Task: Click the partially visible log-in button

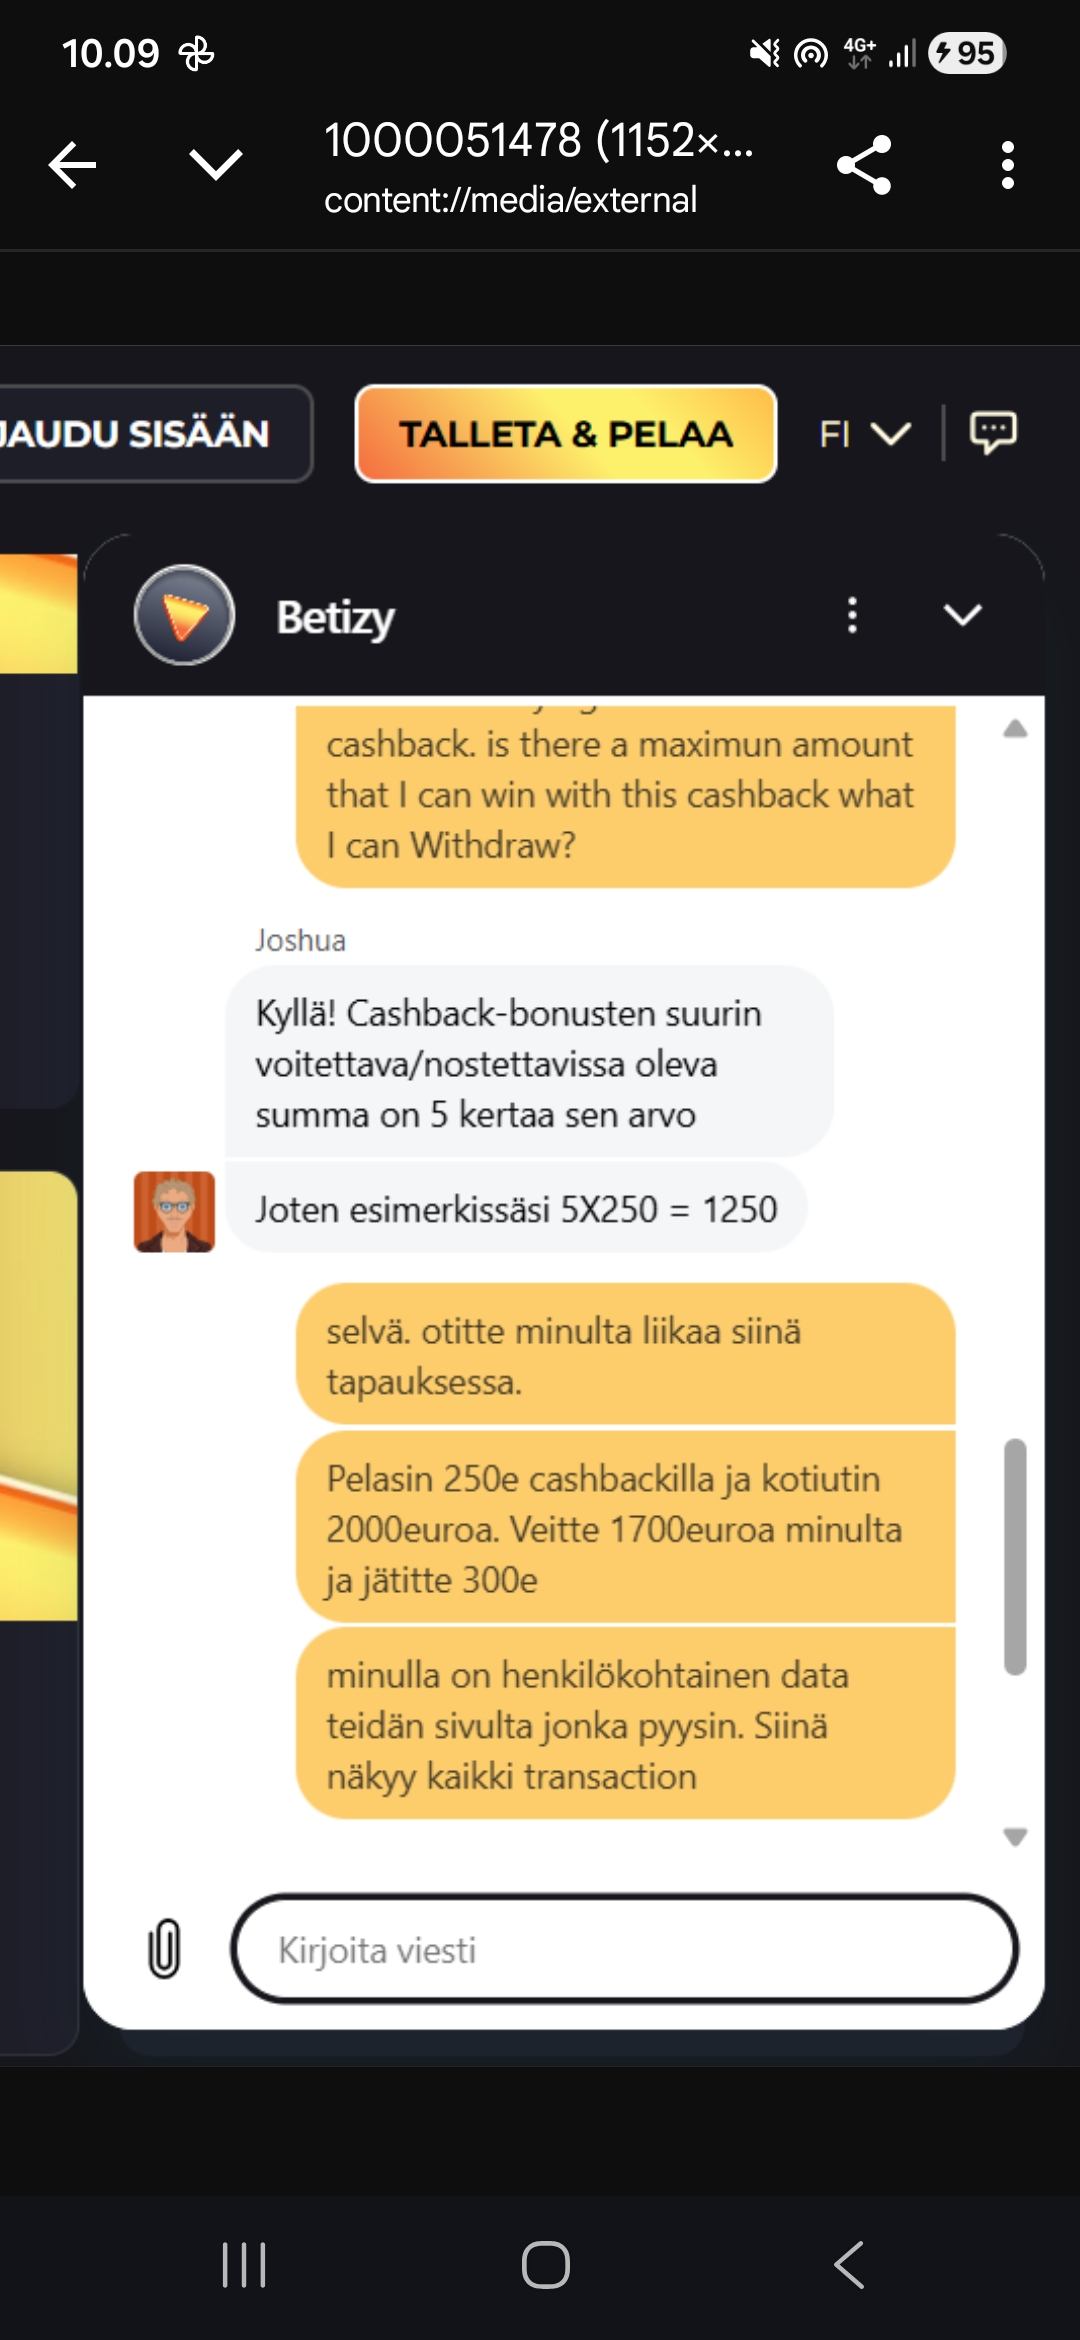Action: tap(155, 434)
